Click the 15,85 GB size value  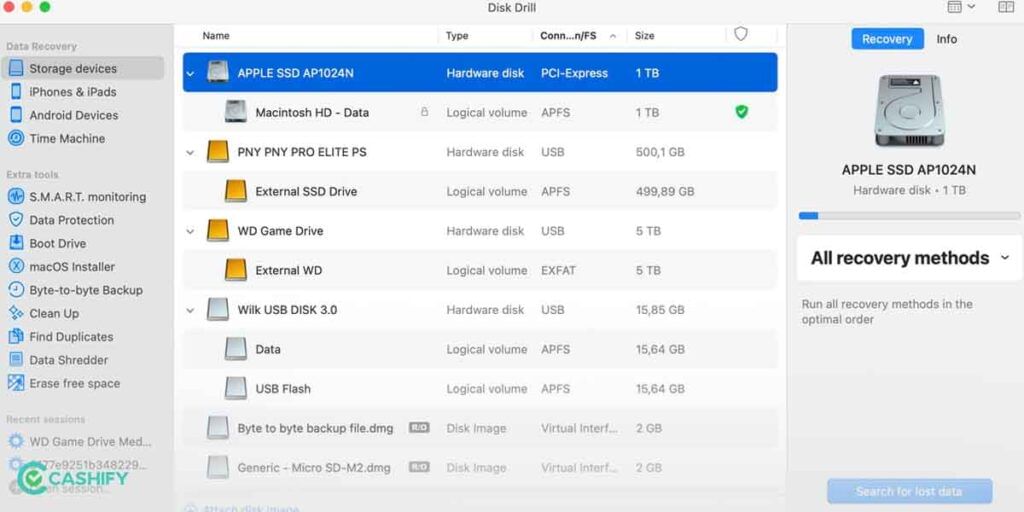tap(660, 310)
